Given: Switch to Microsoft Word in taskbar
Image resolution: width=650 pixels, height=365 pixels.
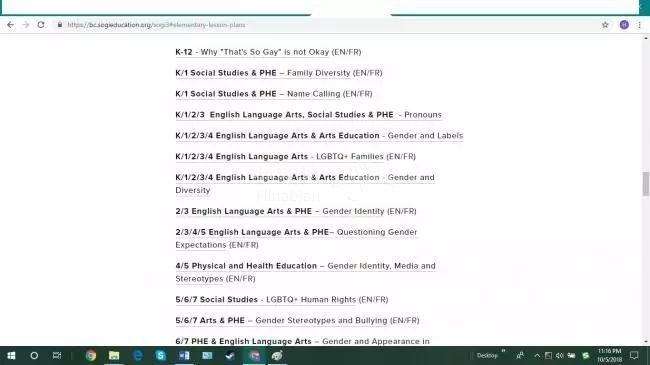Looking at the screenshot, I should (x=184, y=355).
